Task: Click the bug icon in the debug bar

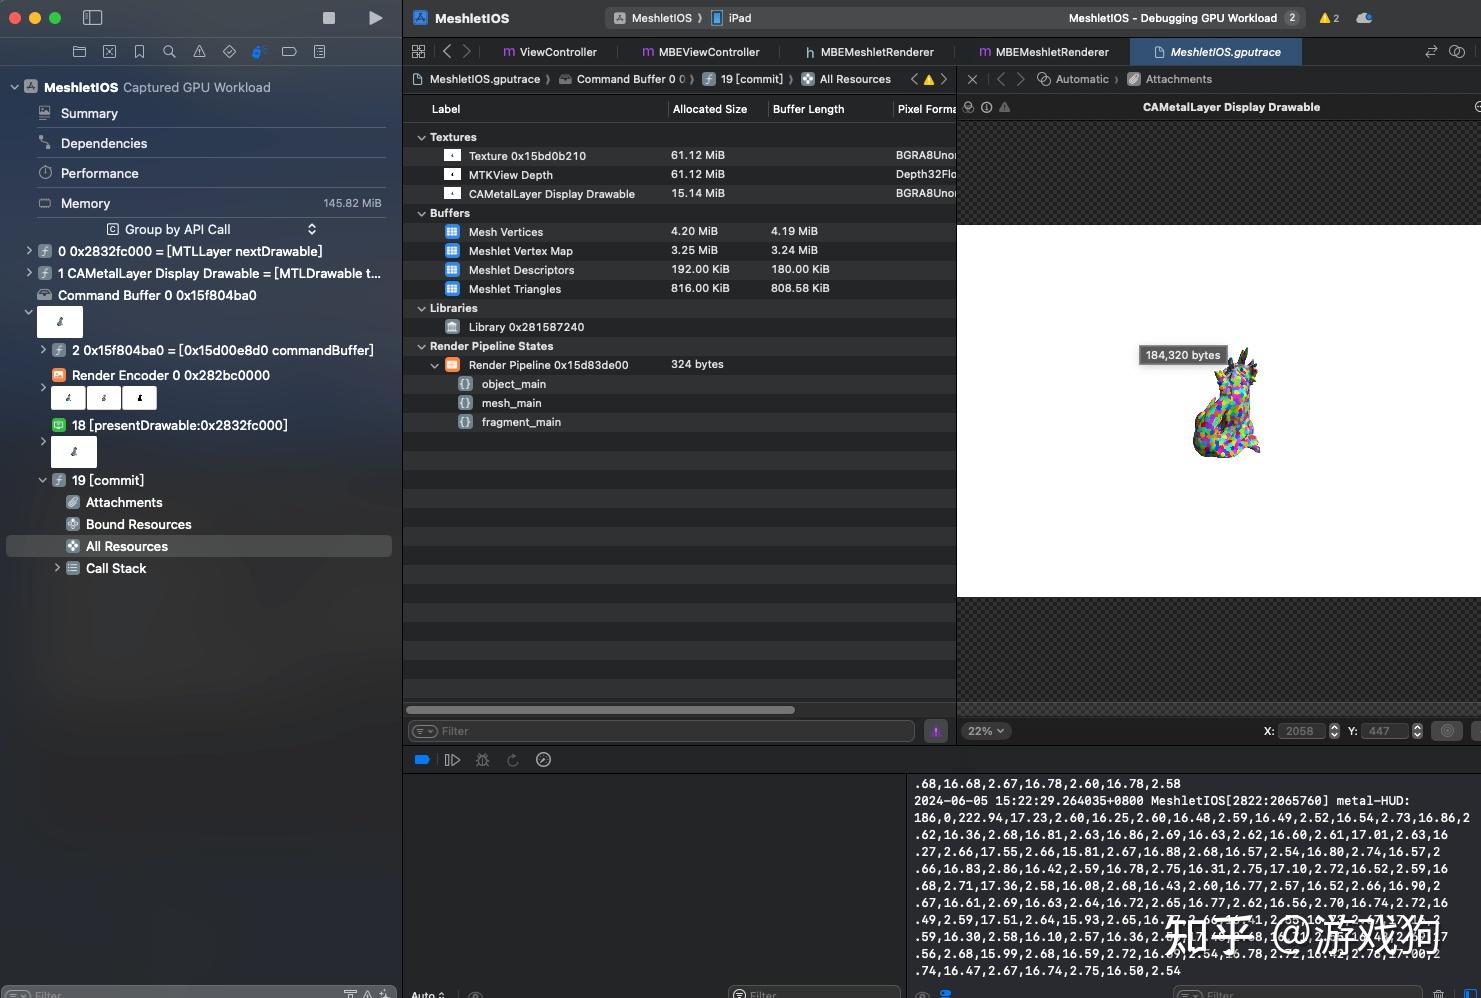Action: tap(482, 760)
